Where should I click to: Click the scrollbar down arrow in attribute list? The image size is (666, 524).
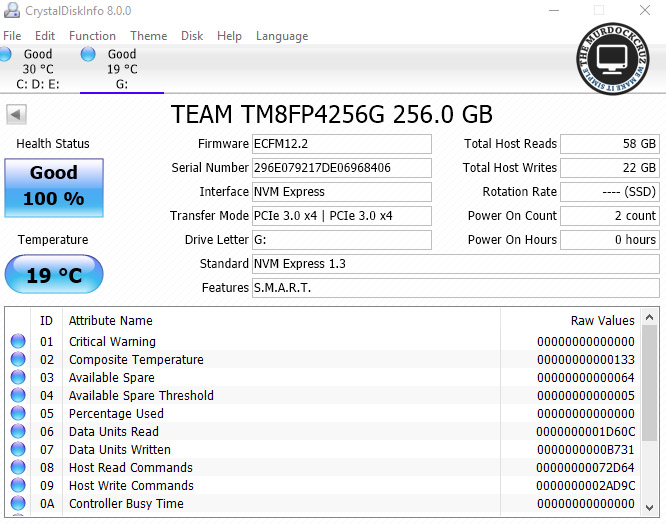(649, 507)
